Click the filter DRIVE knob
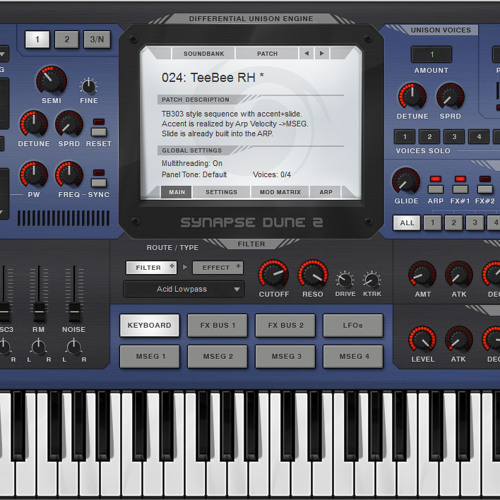This screenshot has width=500, height=500. point(345,280)
